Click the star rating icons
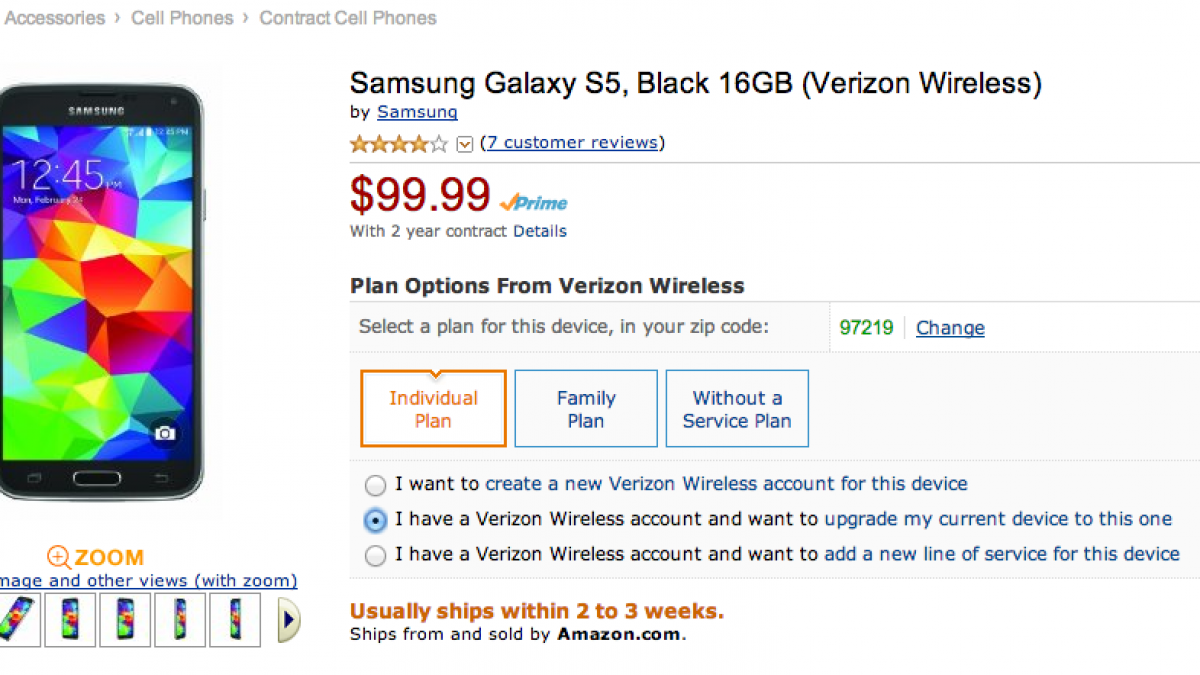Screen dimensions: 1200x675 [399, 144]
